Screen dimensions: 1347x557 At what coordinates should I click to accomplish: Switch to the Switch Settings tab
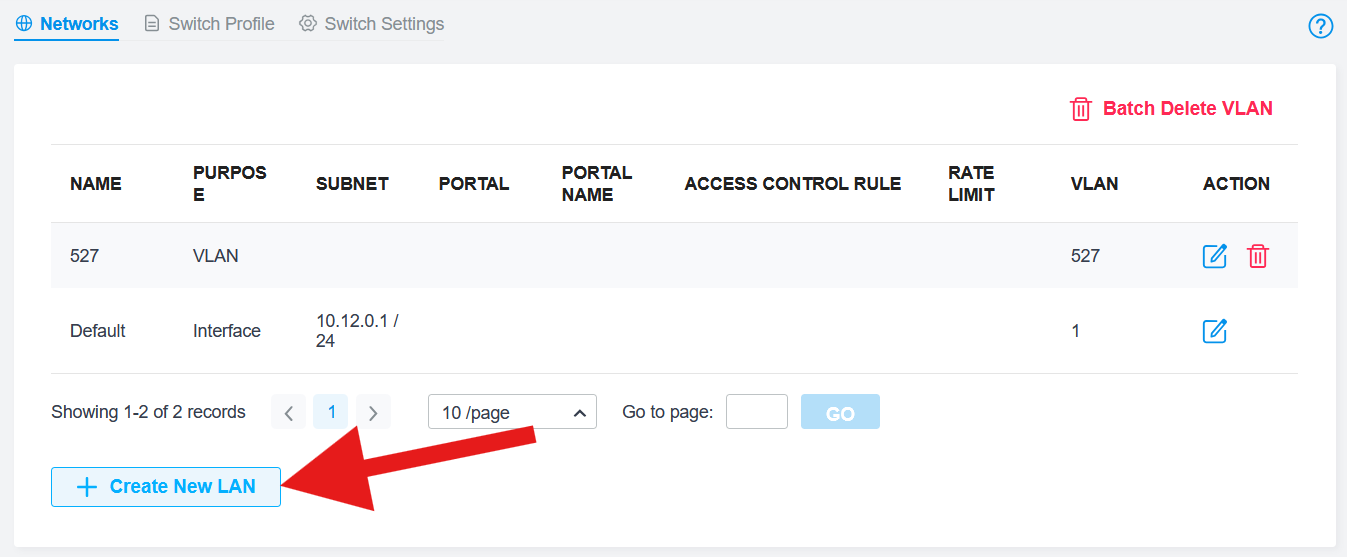point(372,23)
